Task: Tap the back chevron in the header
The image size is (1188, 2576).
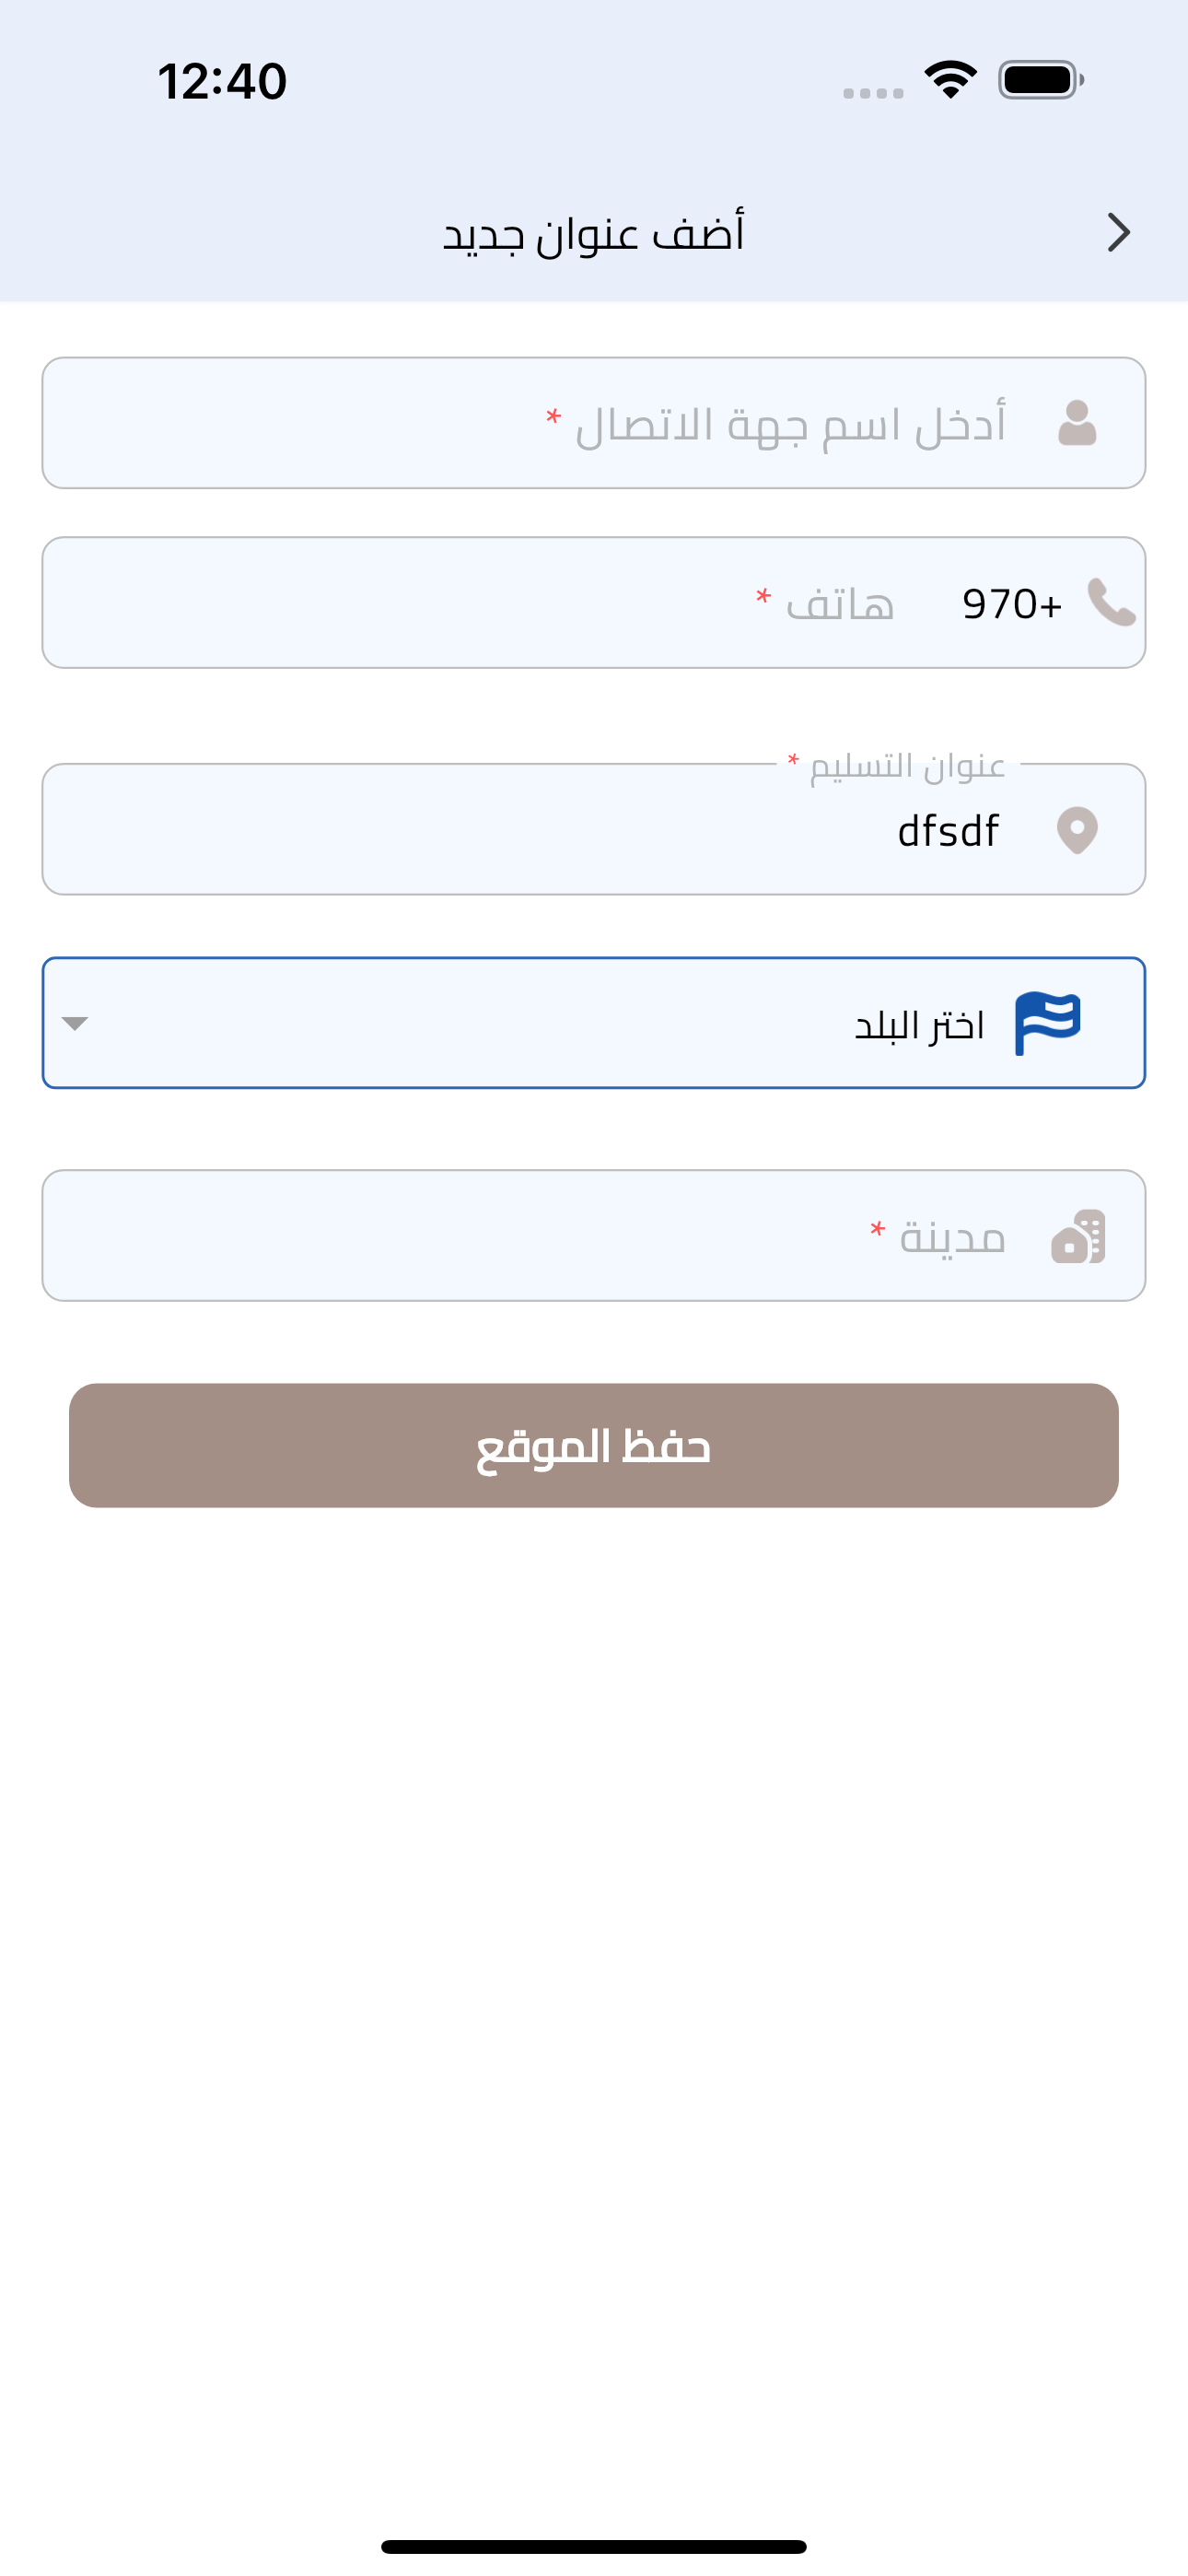Action: pos(1118,233)
